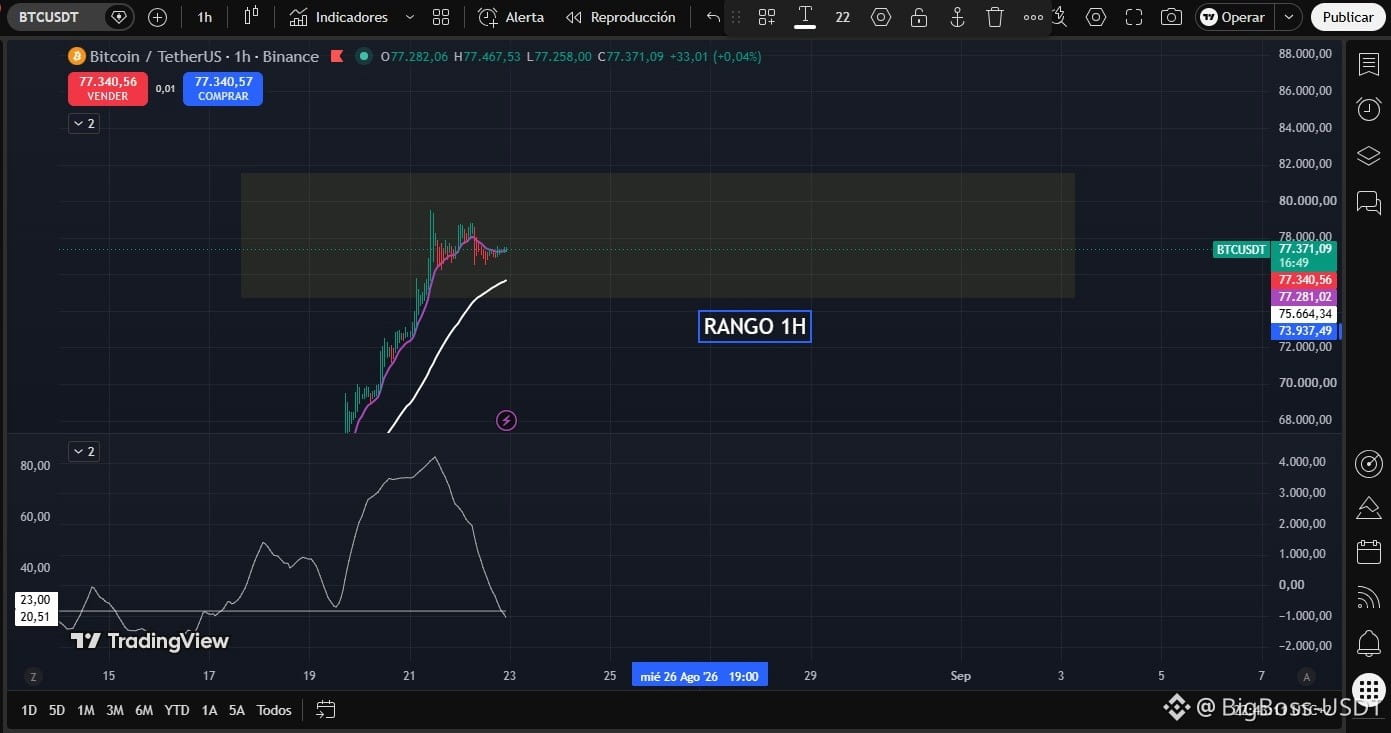Toggle the lock on the selected drawing
This screenshot has width=1391, height=733.
point(919,17)
